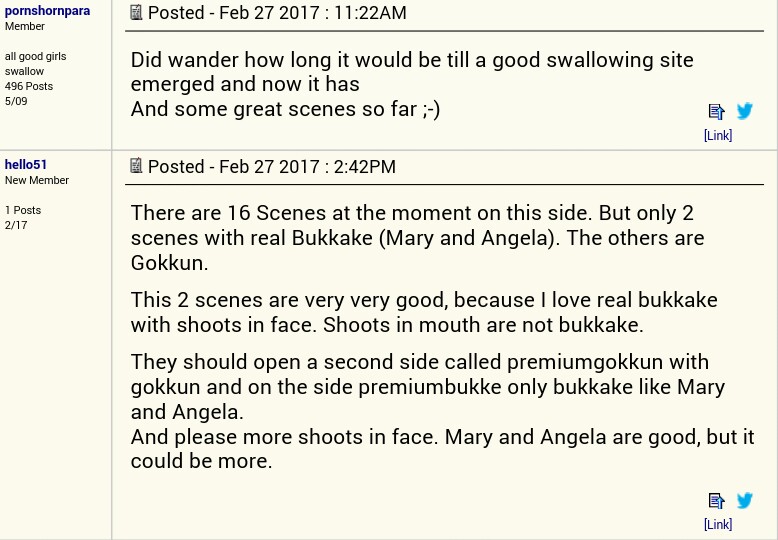Click the 'New Member' rank under hello51
Viewport: 778px width, 540px height.
[37, 180]
